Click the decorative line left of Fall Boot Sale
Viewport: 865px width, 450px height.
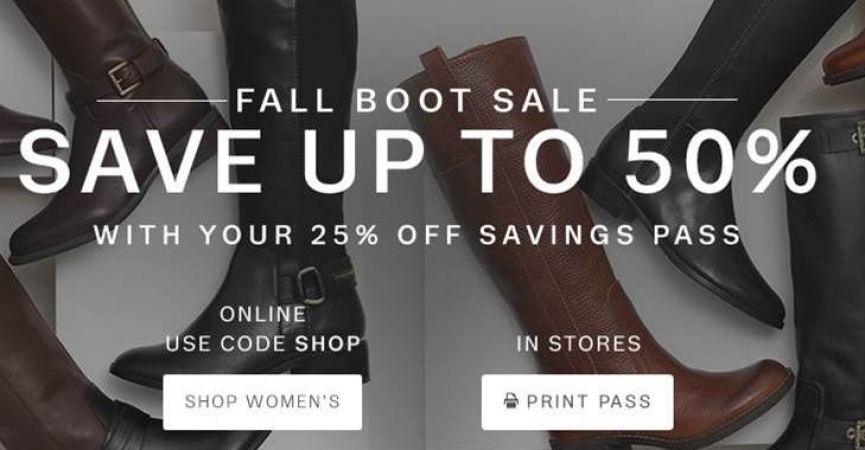162,100
